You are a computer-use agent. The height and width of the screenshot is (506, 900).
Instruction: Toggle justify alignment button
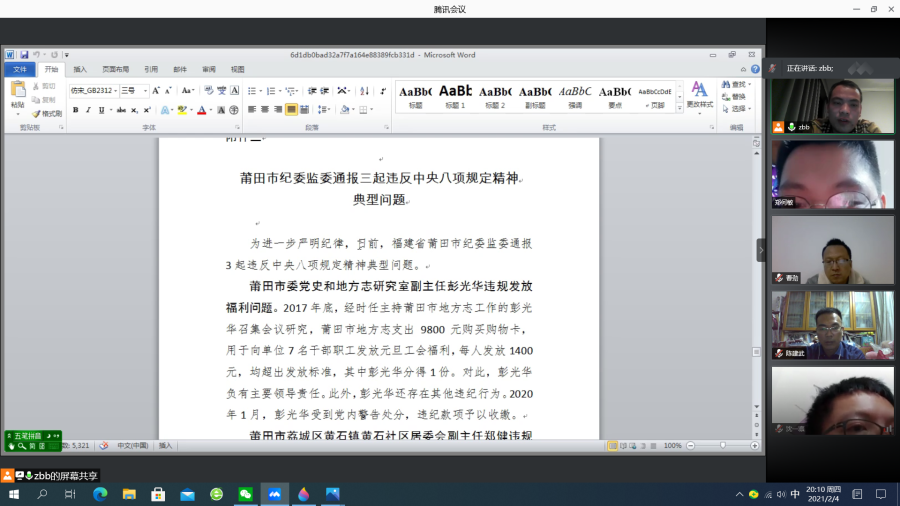291,110
